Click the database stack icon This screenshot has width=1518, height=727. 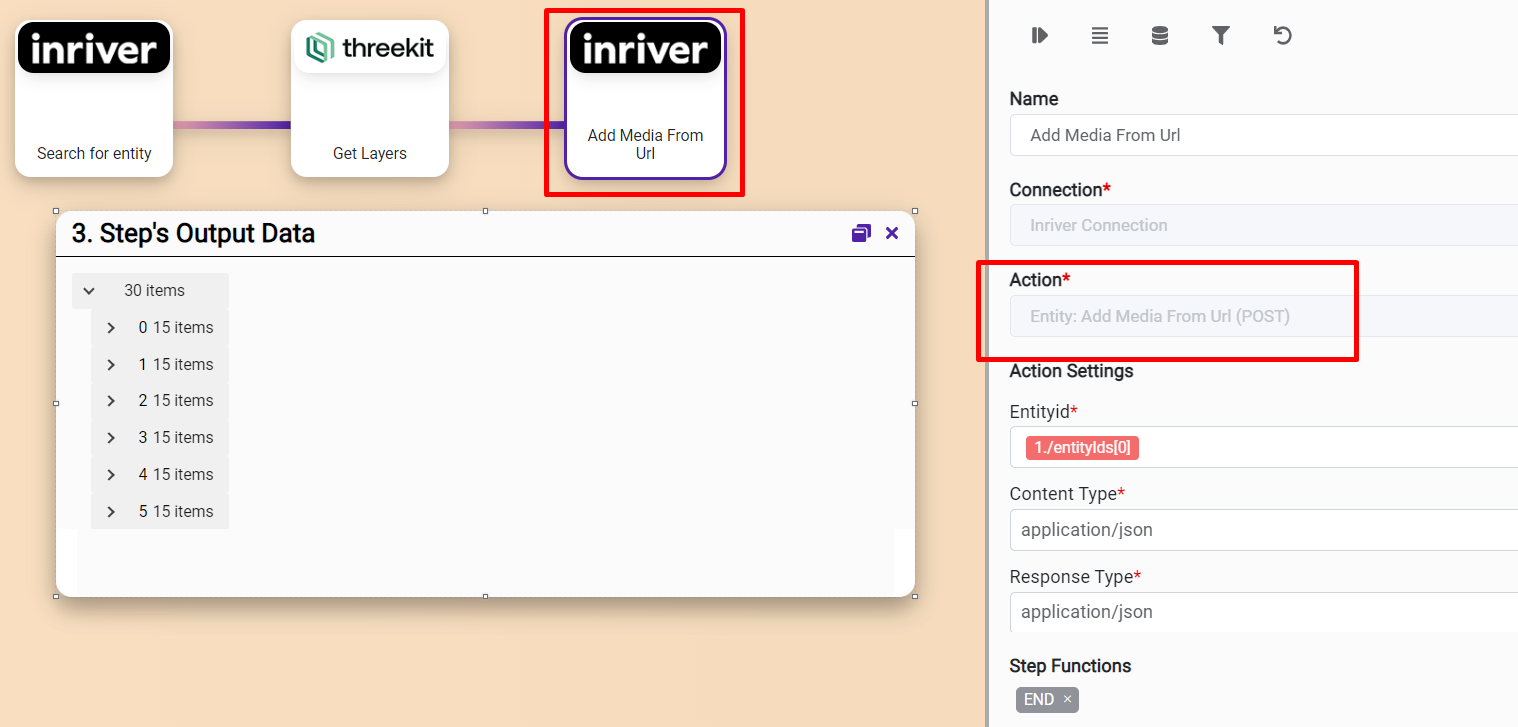coord(1159,36)
